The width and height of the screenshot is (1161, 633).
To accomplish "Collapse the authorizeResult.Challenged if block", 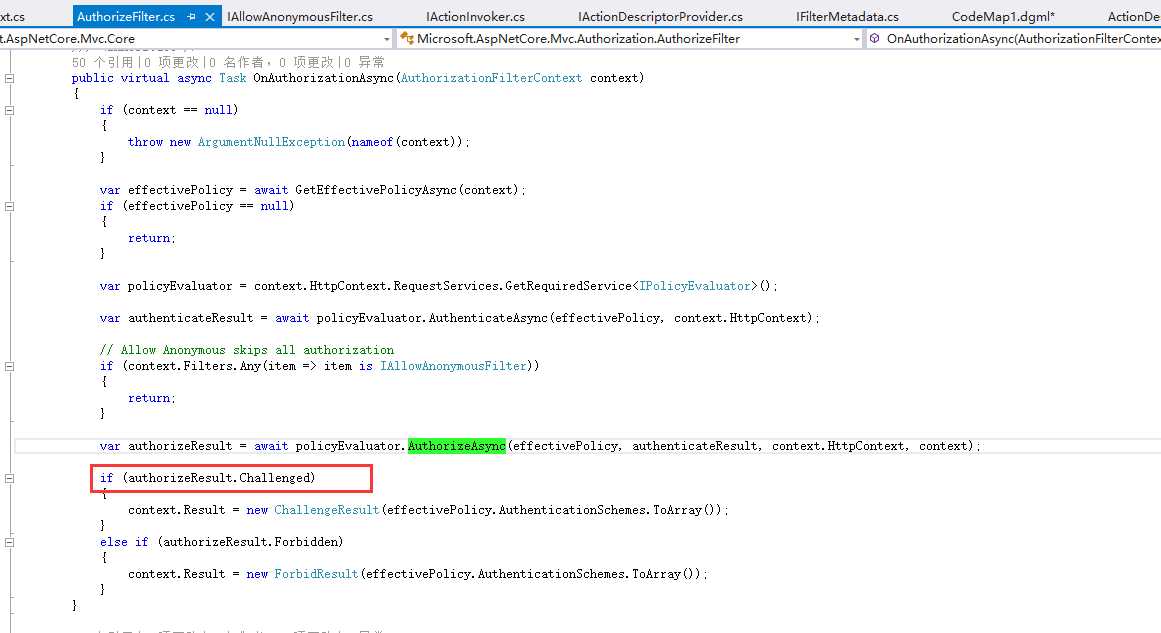I will click(x=9, y=478).
